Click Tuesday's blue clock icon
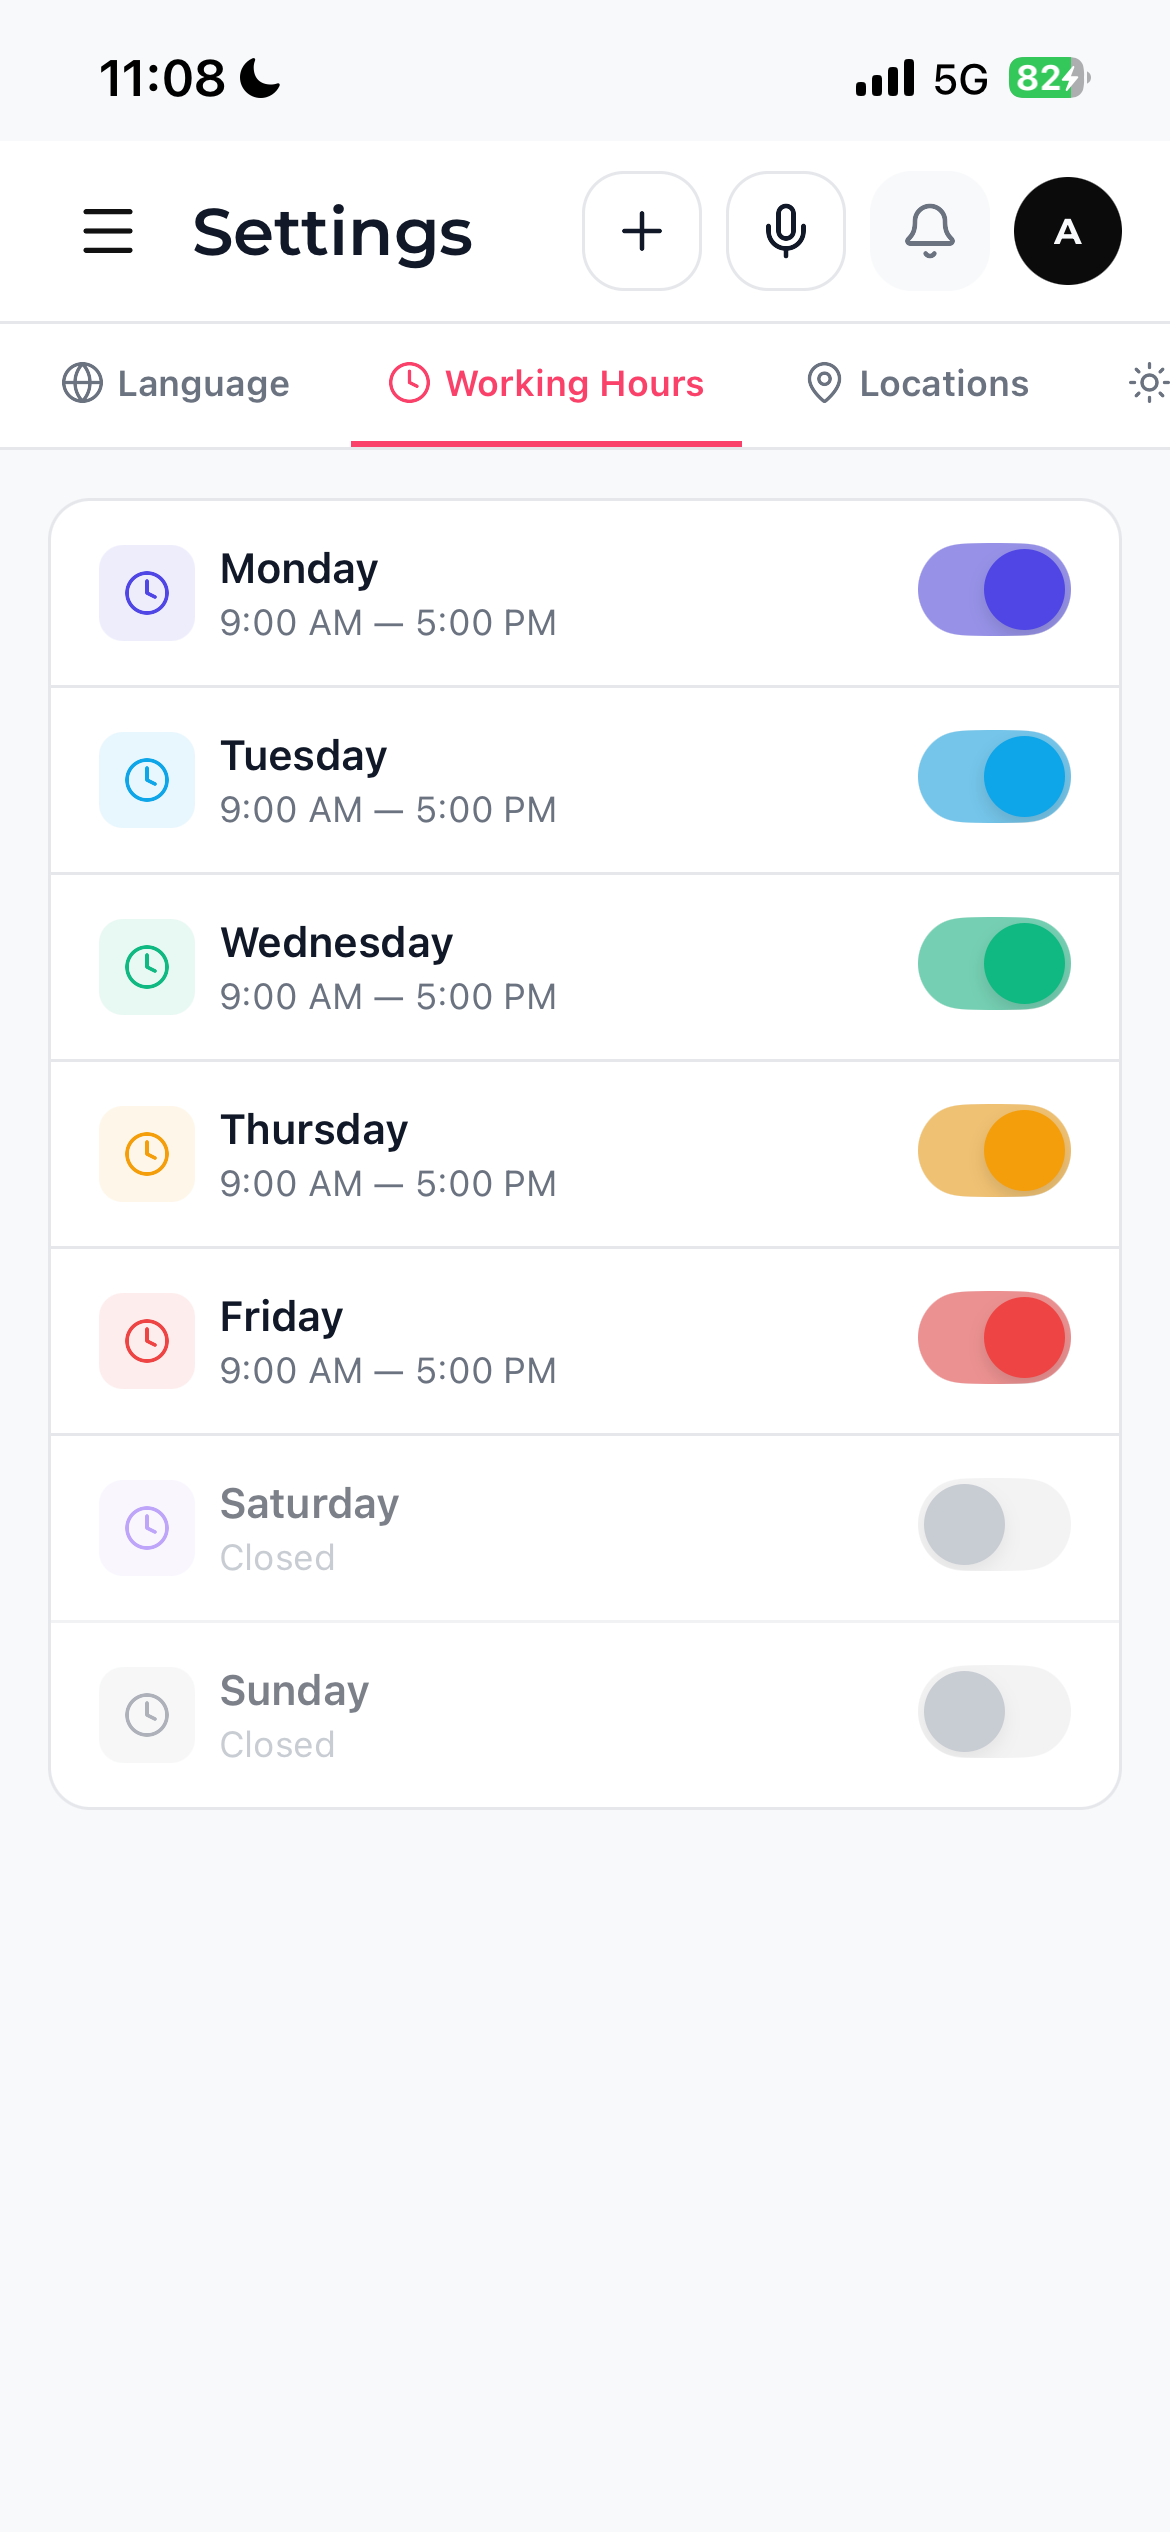1170x2532 pixels. tap(146, 779)
